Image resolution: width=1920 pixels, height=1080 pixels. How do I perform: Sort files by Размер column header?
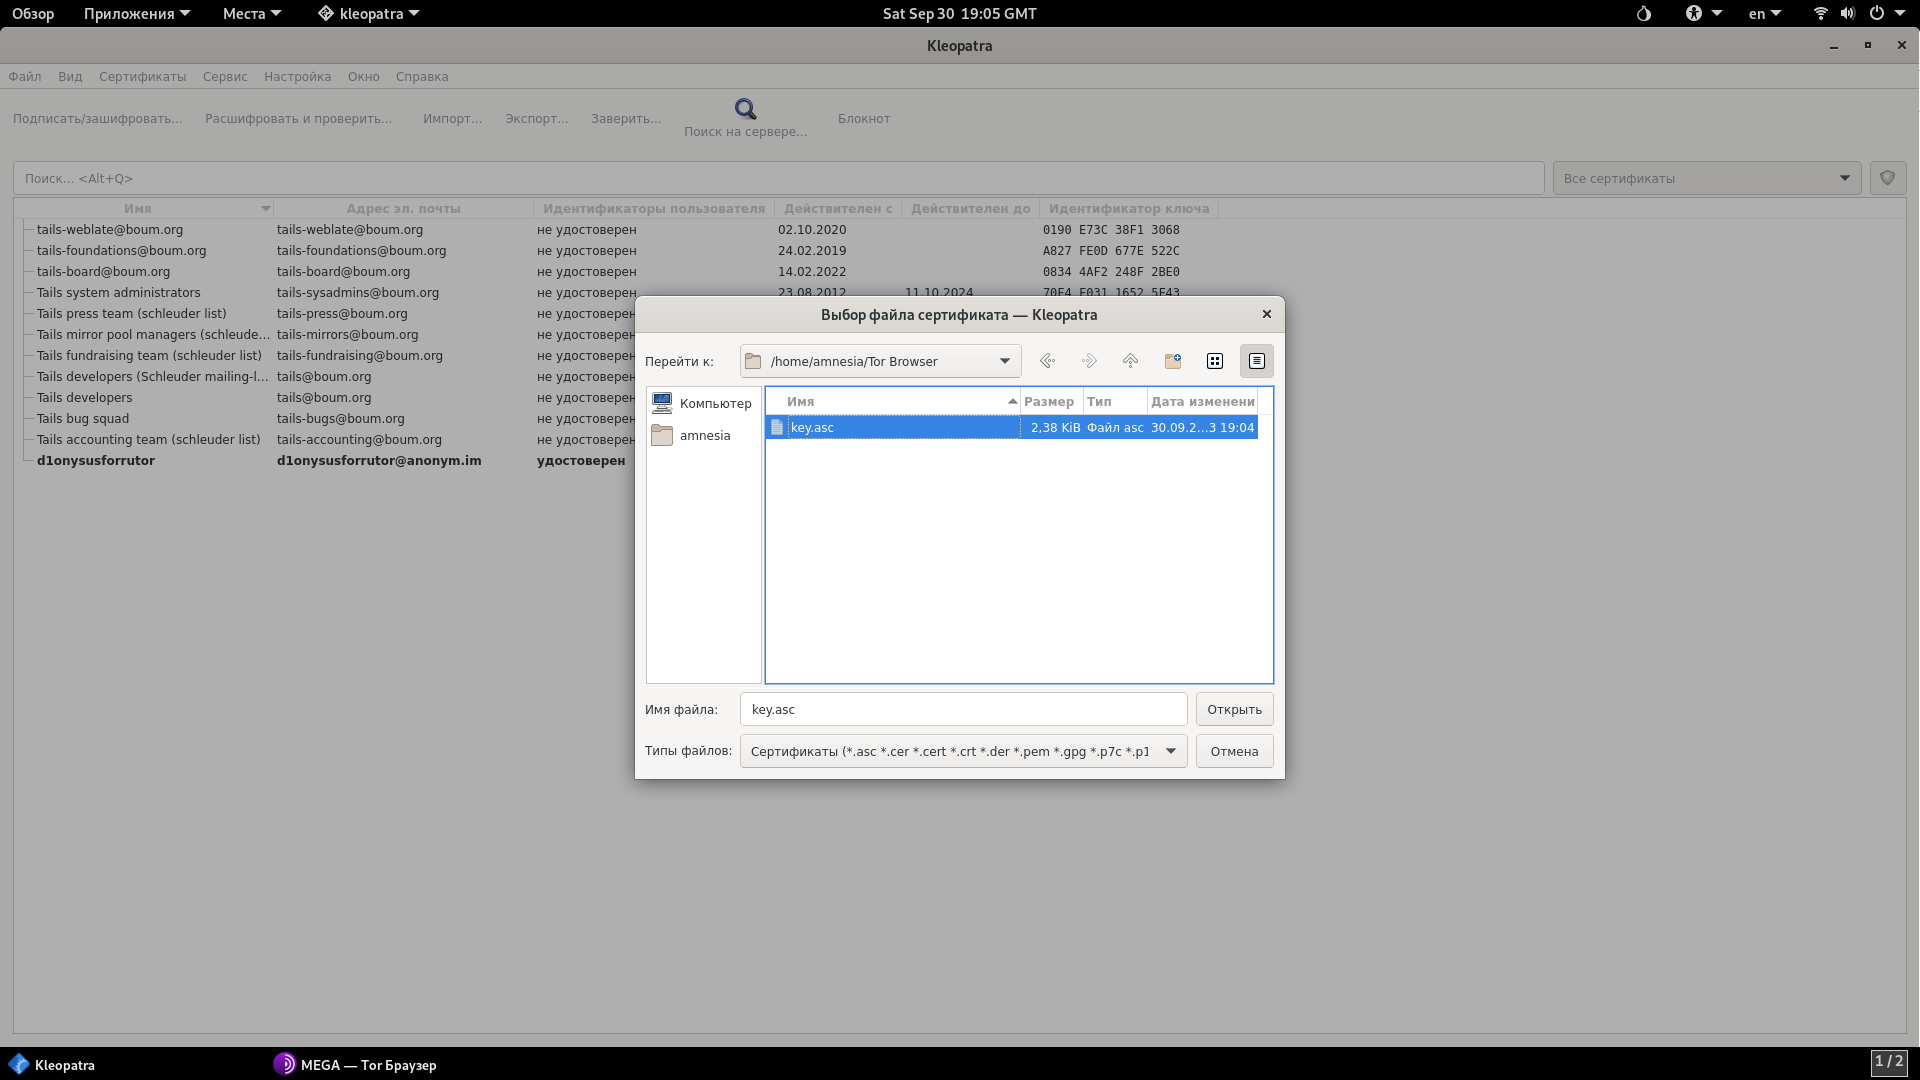tap(1048, 401)
